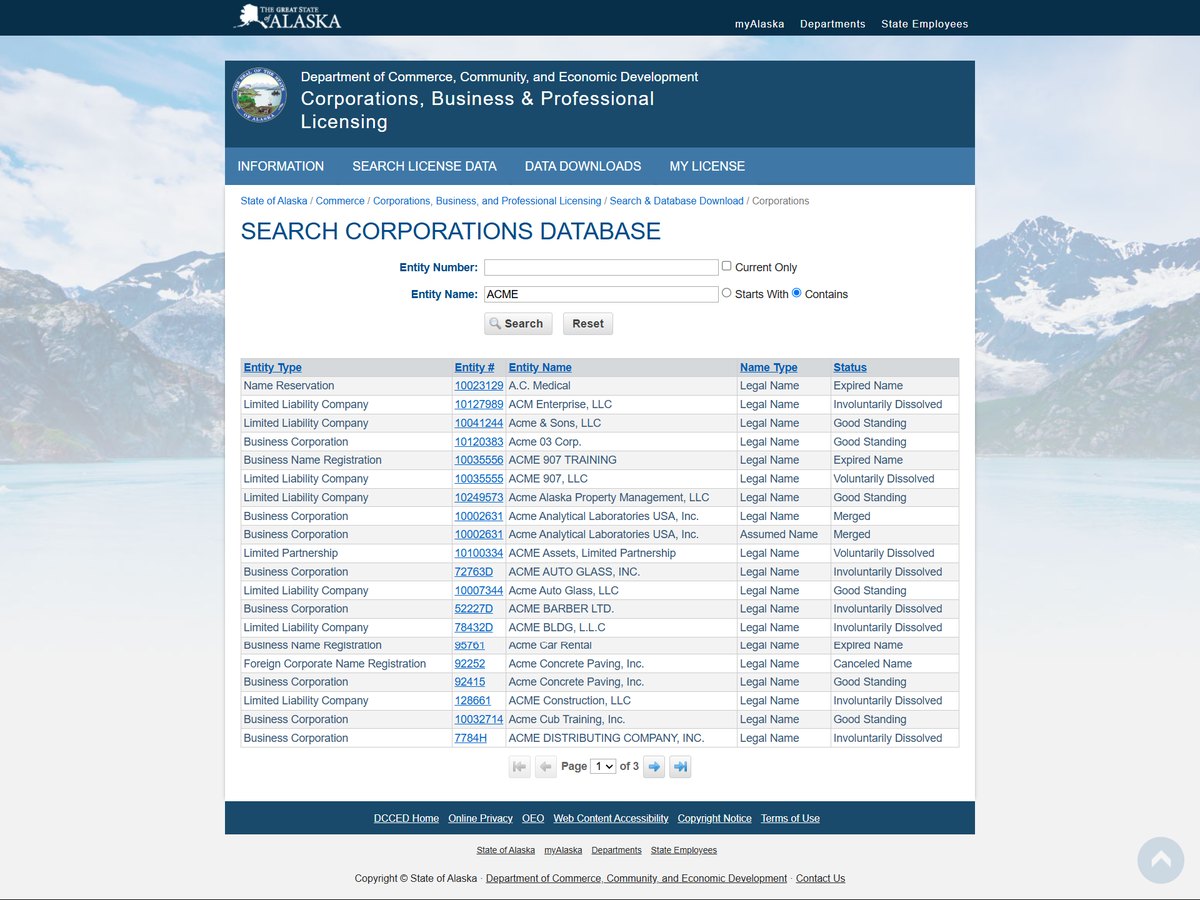Screen dimensions: 1200x900
Task: Sort by Name Type column
Action: (769, 367)
